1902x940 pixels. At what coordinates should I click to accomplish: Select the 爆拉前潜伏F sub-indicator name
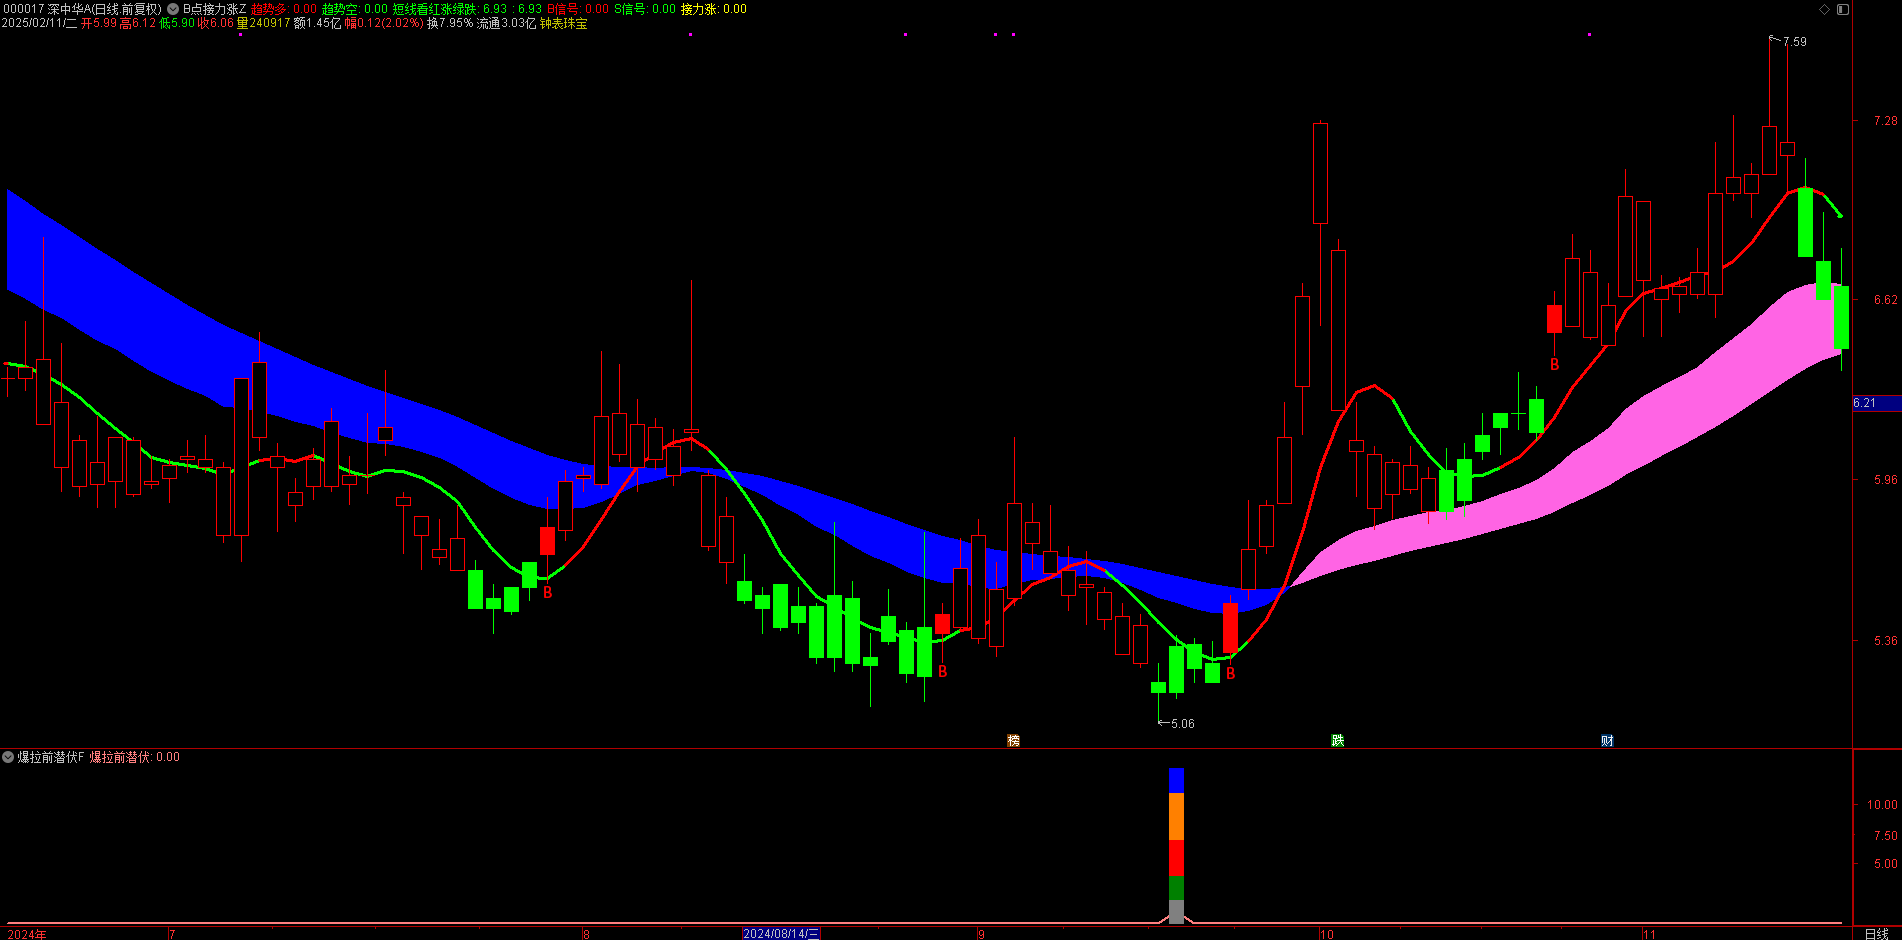tap(51, 757)
